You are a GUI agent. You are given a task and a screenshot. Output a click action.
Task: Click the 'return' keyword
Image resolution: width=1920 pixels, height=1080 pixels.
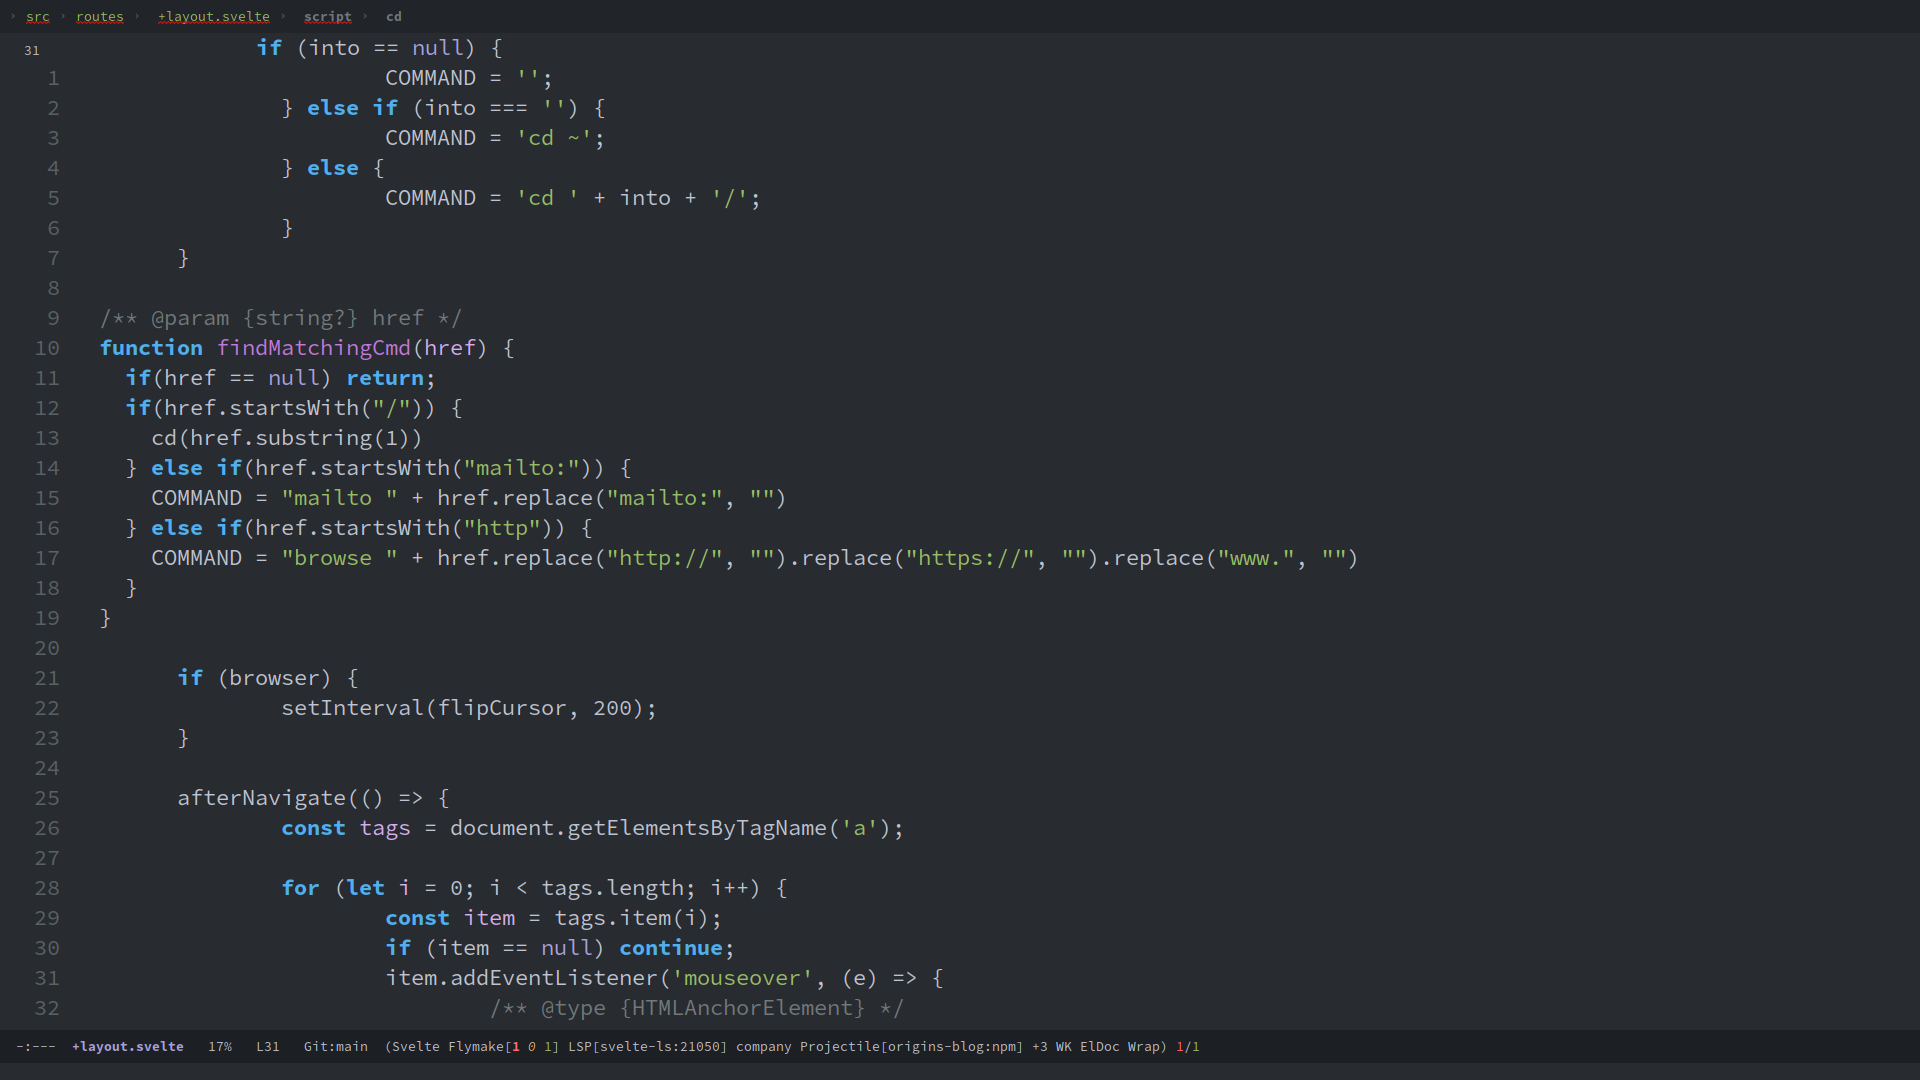[x=385, y=378]
